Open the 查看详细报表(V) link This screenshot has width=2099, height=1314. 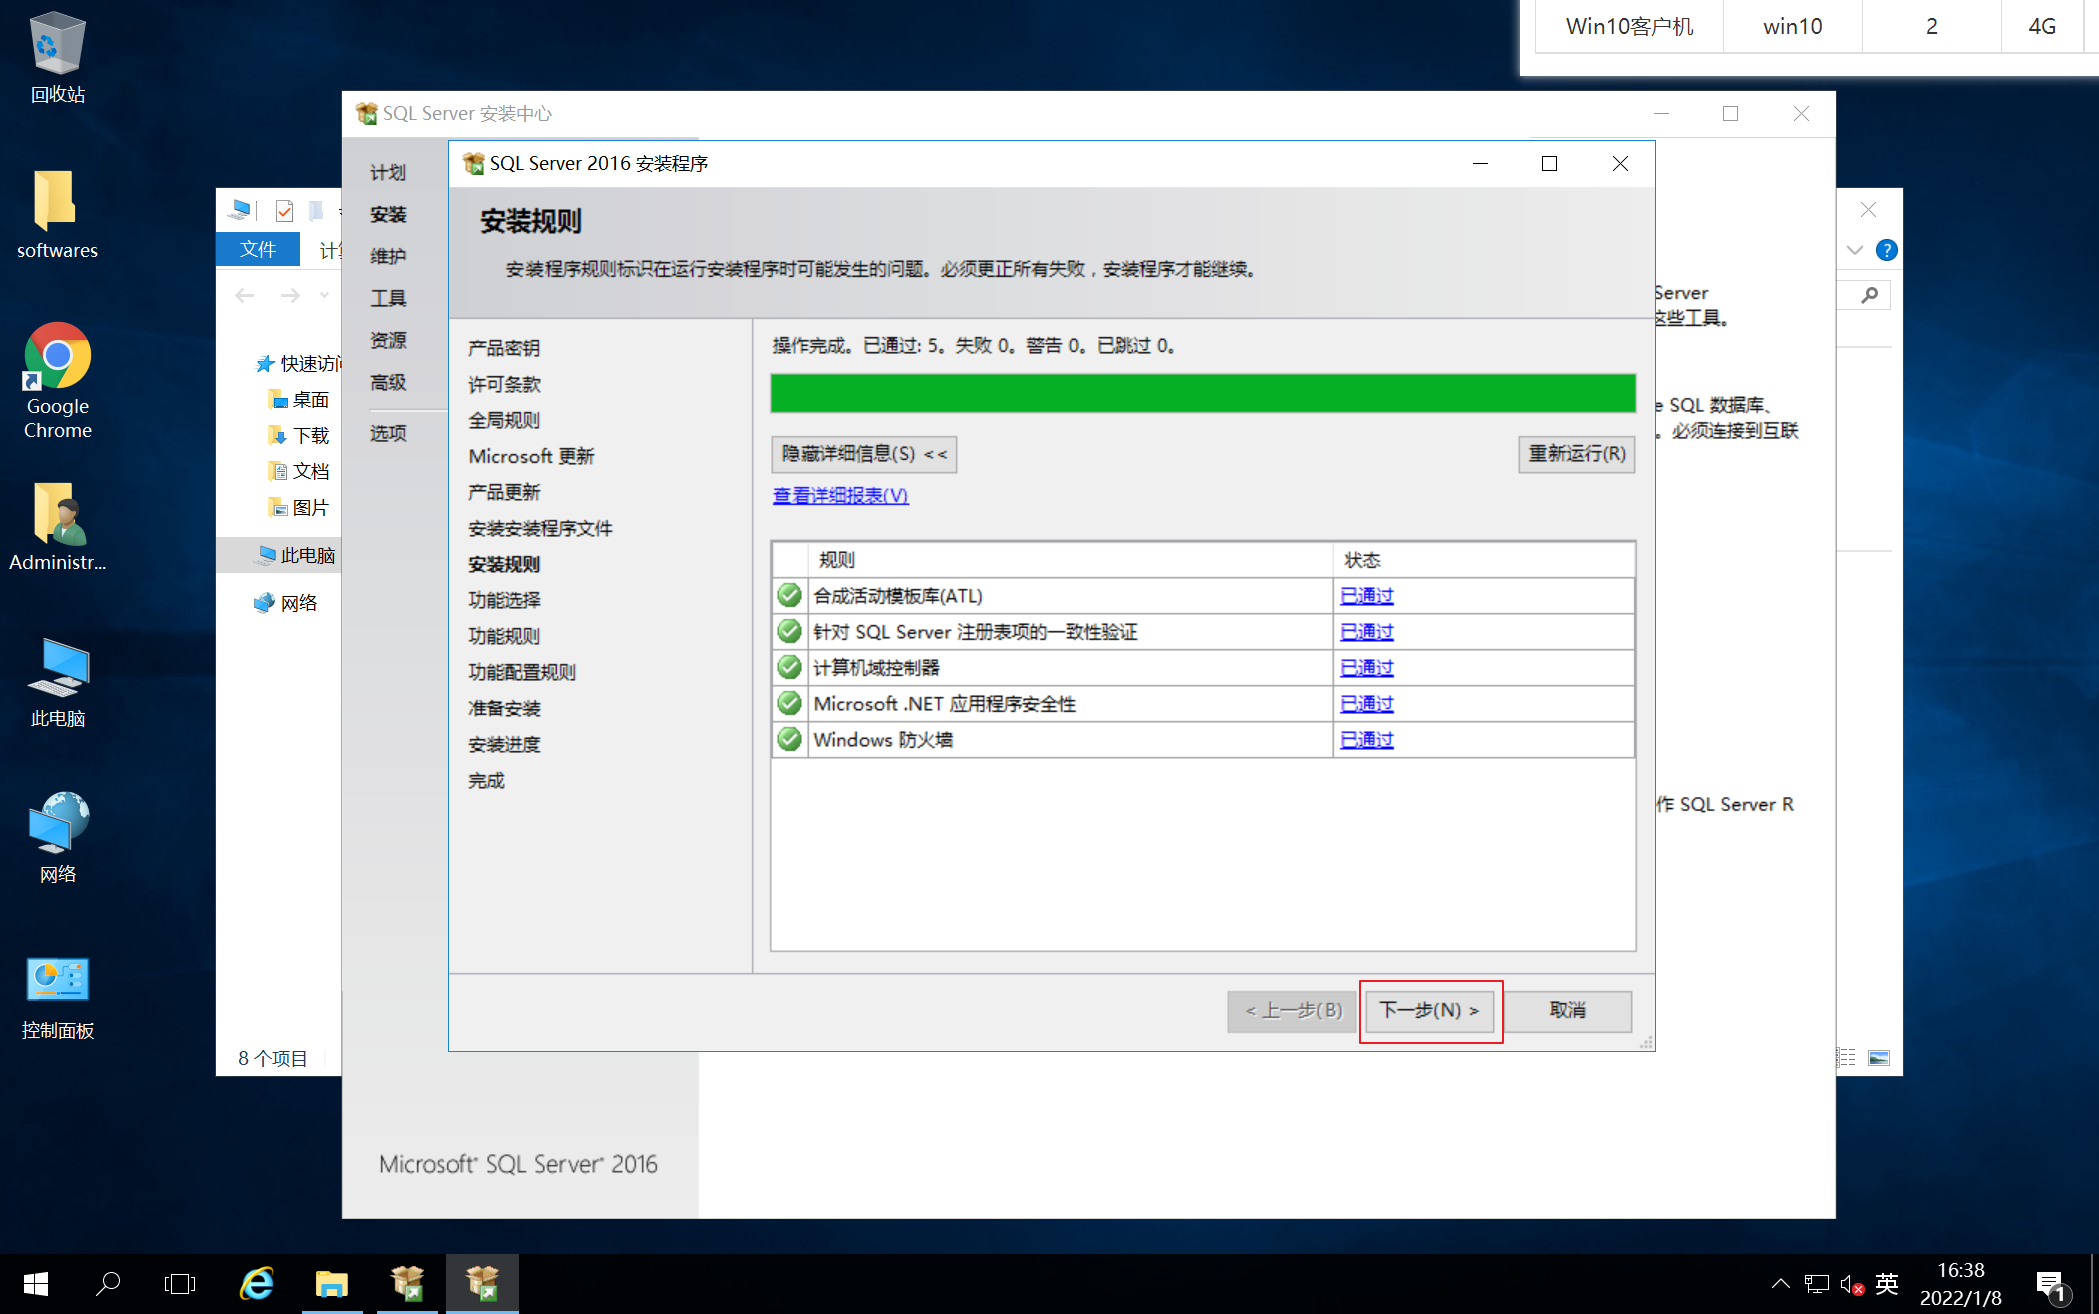coord(841,496)
